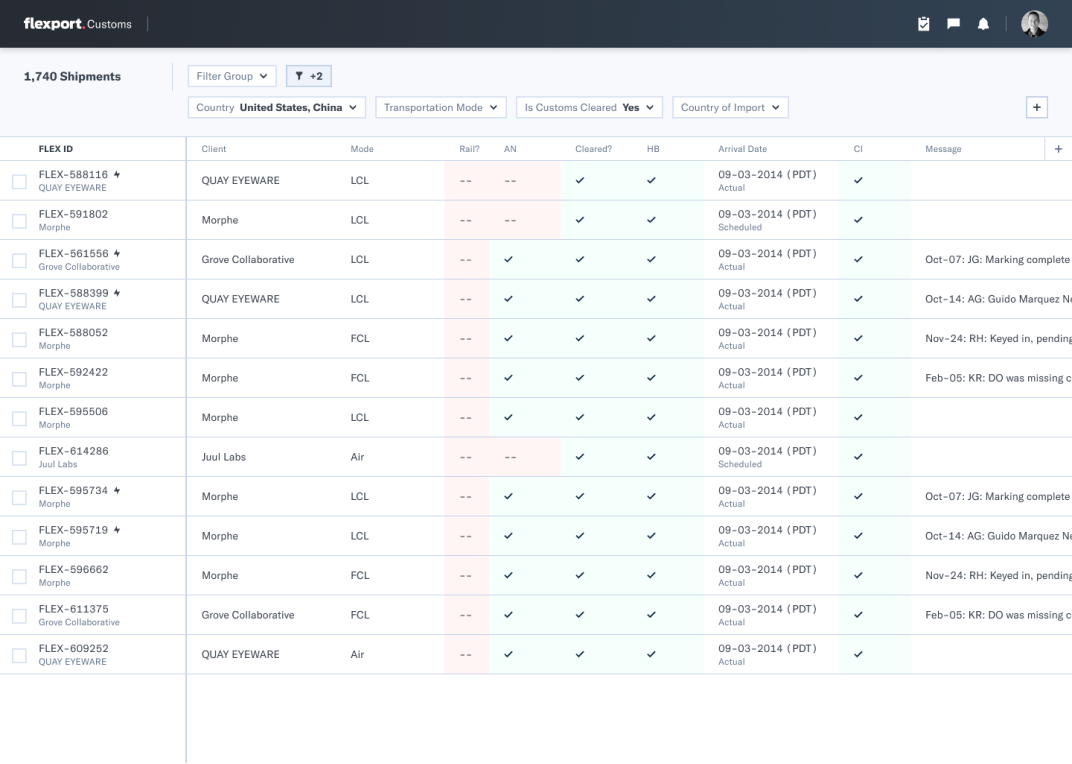Click lightning bolt icon next to FLEX-588116
1072x764 pixels.
[x=117, y=174]
